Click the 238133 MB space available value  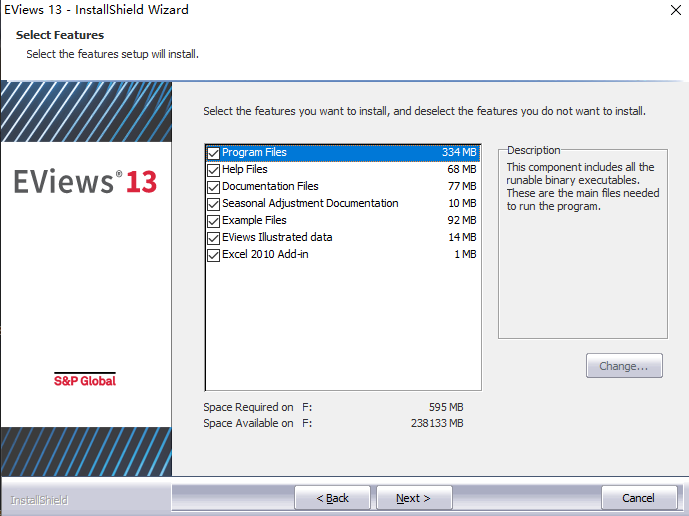click(437, 423)
